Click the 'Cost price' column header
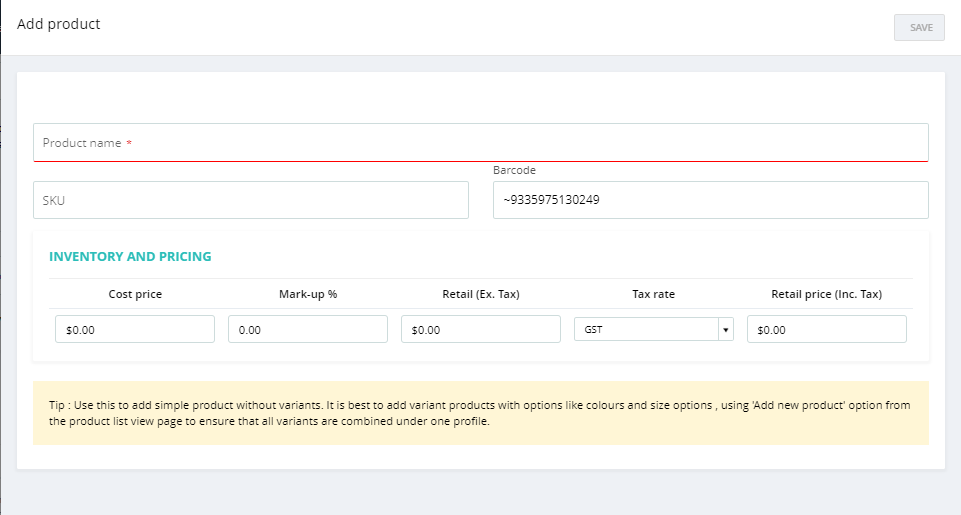 coord(135,294)
